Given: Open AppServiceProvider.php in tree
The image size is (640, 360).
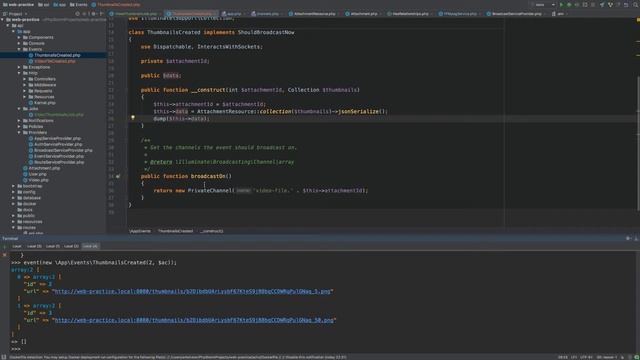Looking at the screenshot, I should pyautogui.click(x=57, y=138).
